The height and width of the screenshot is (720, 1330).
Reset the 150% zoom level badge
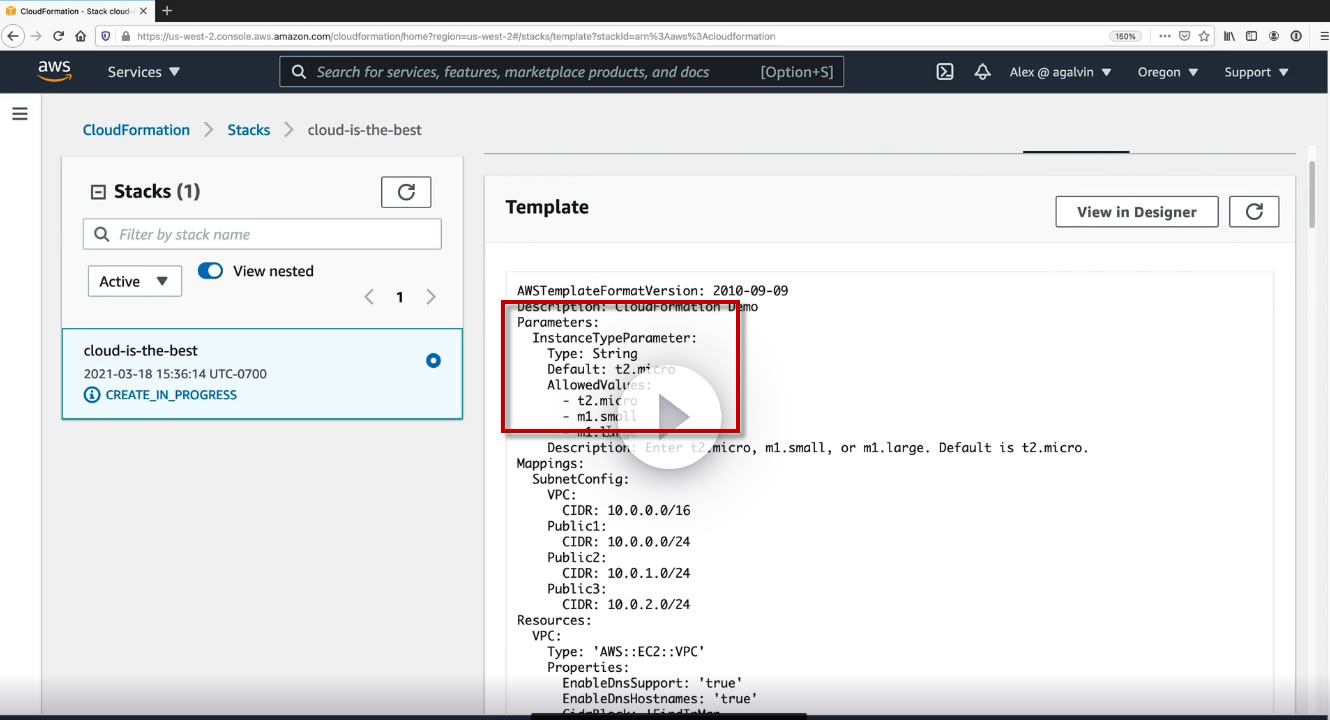(1125, 36)
